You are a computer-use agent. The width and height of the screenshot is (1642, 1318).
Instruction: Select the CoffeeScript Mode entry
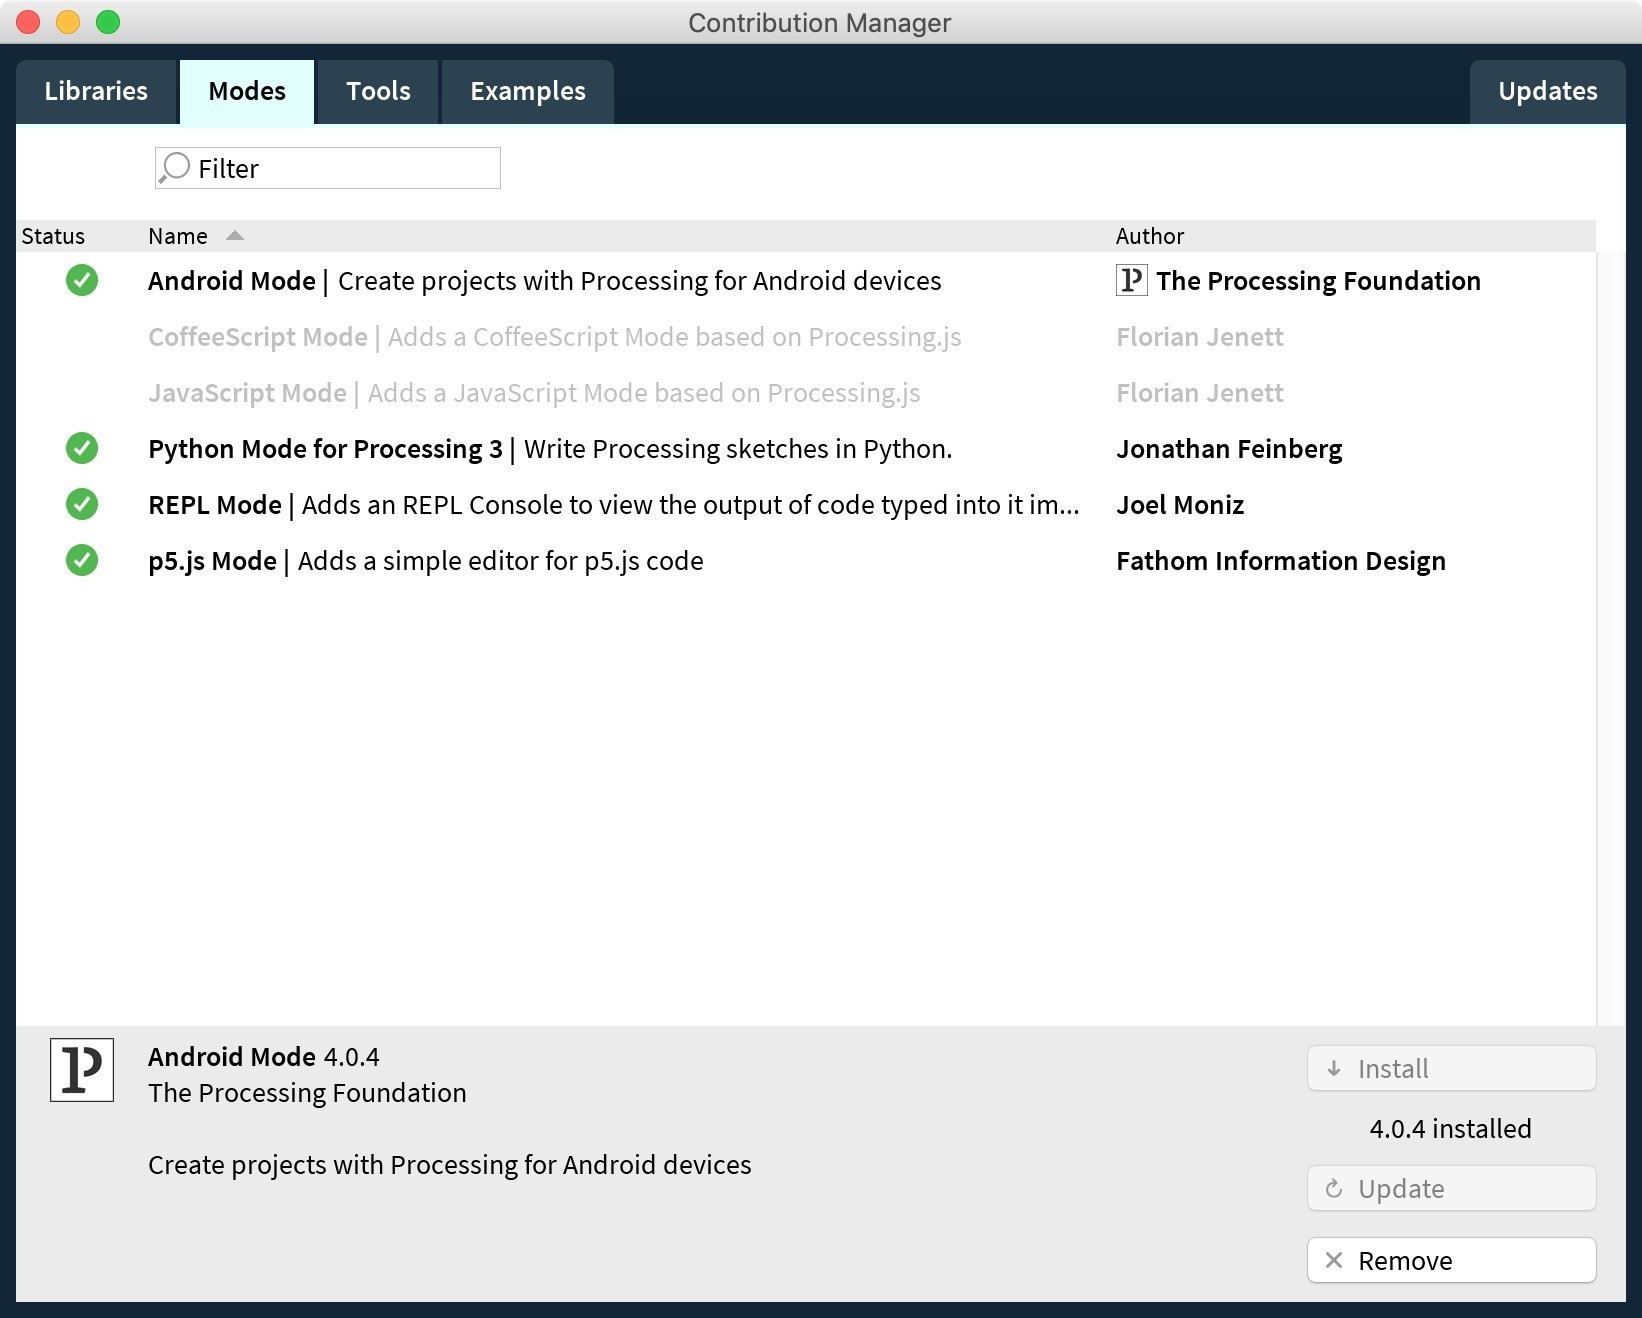pos(806,337)
